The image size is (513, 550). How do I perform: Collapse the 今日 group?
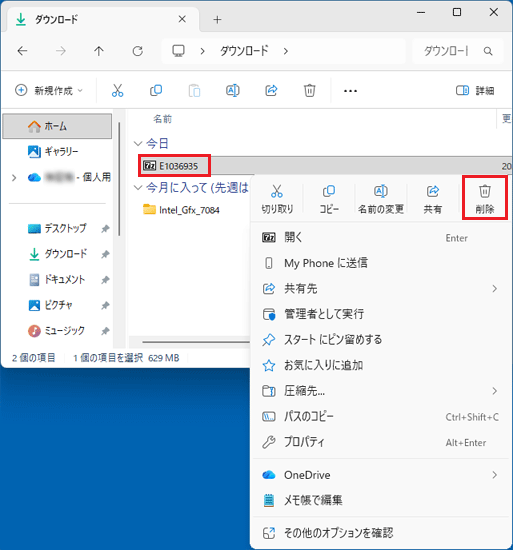(x=138, y=143)
